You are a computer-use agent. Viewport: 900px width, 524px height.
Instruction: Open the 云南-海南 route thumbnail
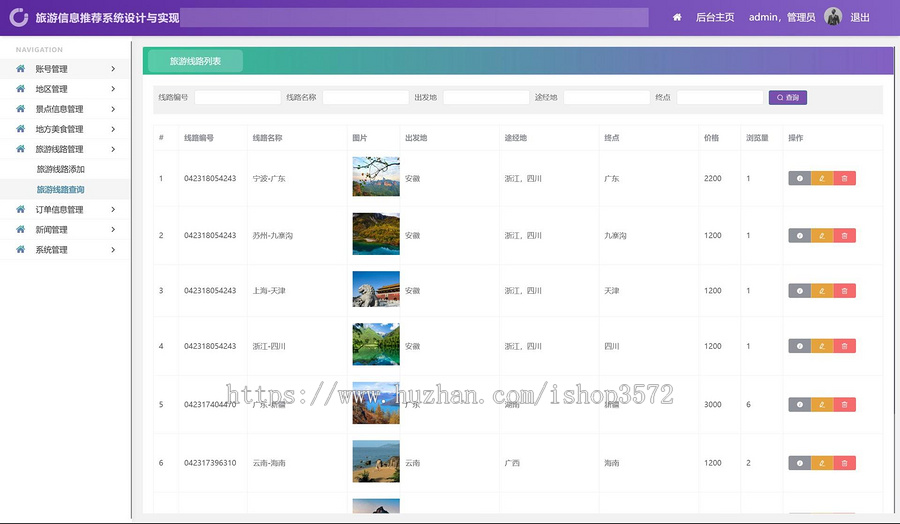tap(376, 461)
